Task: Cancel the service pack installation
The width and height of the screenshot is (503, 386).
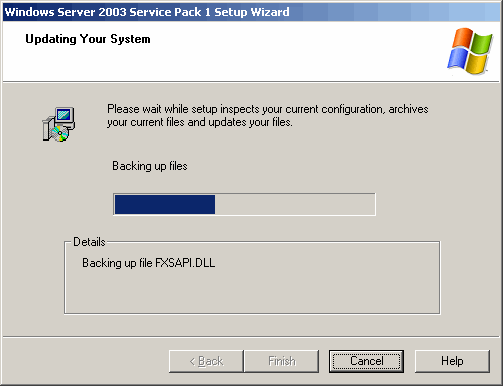Action: click(x=366, y=361)
